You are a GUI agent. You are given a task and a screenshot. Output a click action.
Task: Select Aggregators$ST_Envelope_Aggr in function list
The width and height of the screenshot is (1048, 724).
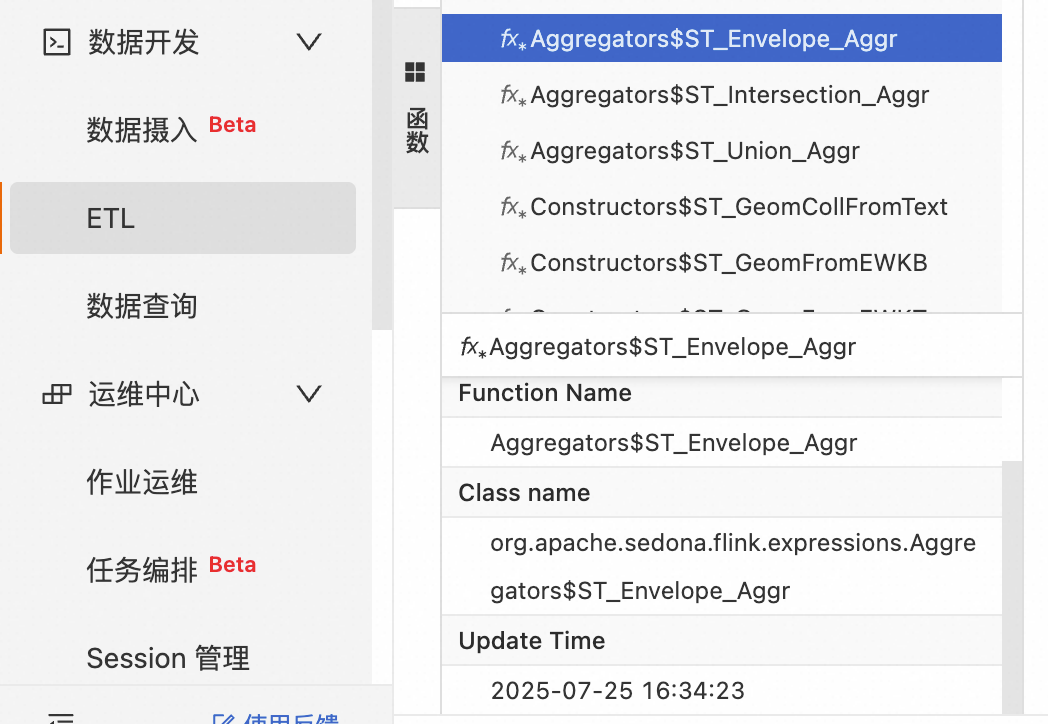[722, 38]
